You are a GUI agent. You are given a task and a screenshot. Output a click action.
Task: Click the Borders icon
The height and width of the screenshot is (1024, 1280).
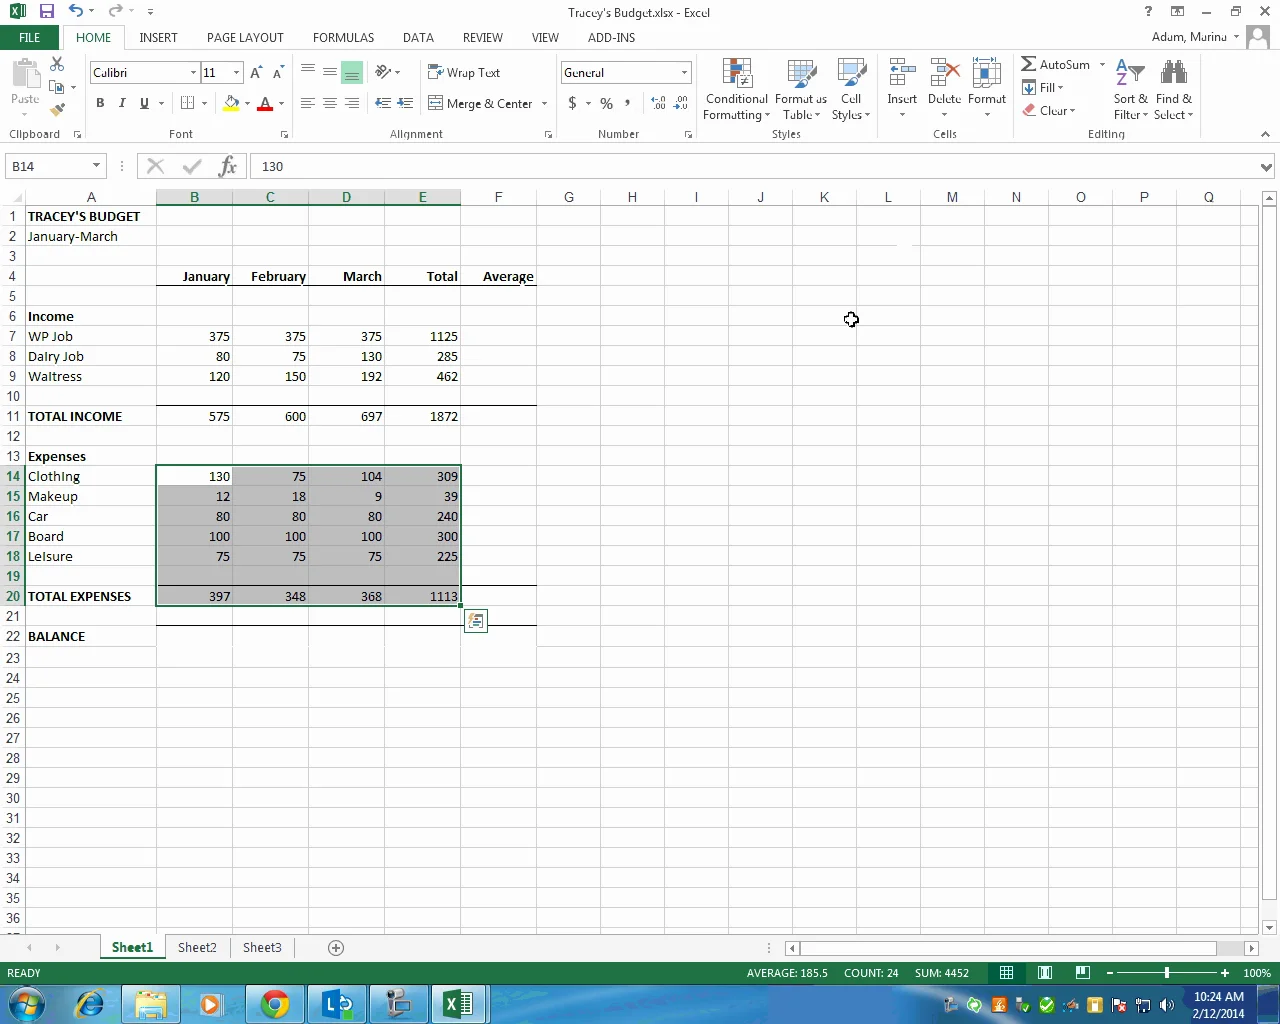[187, 103]
